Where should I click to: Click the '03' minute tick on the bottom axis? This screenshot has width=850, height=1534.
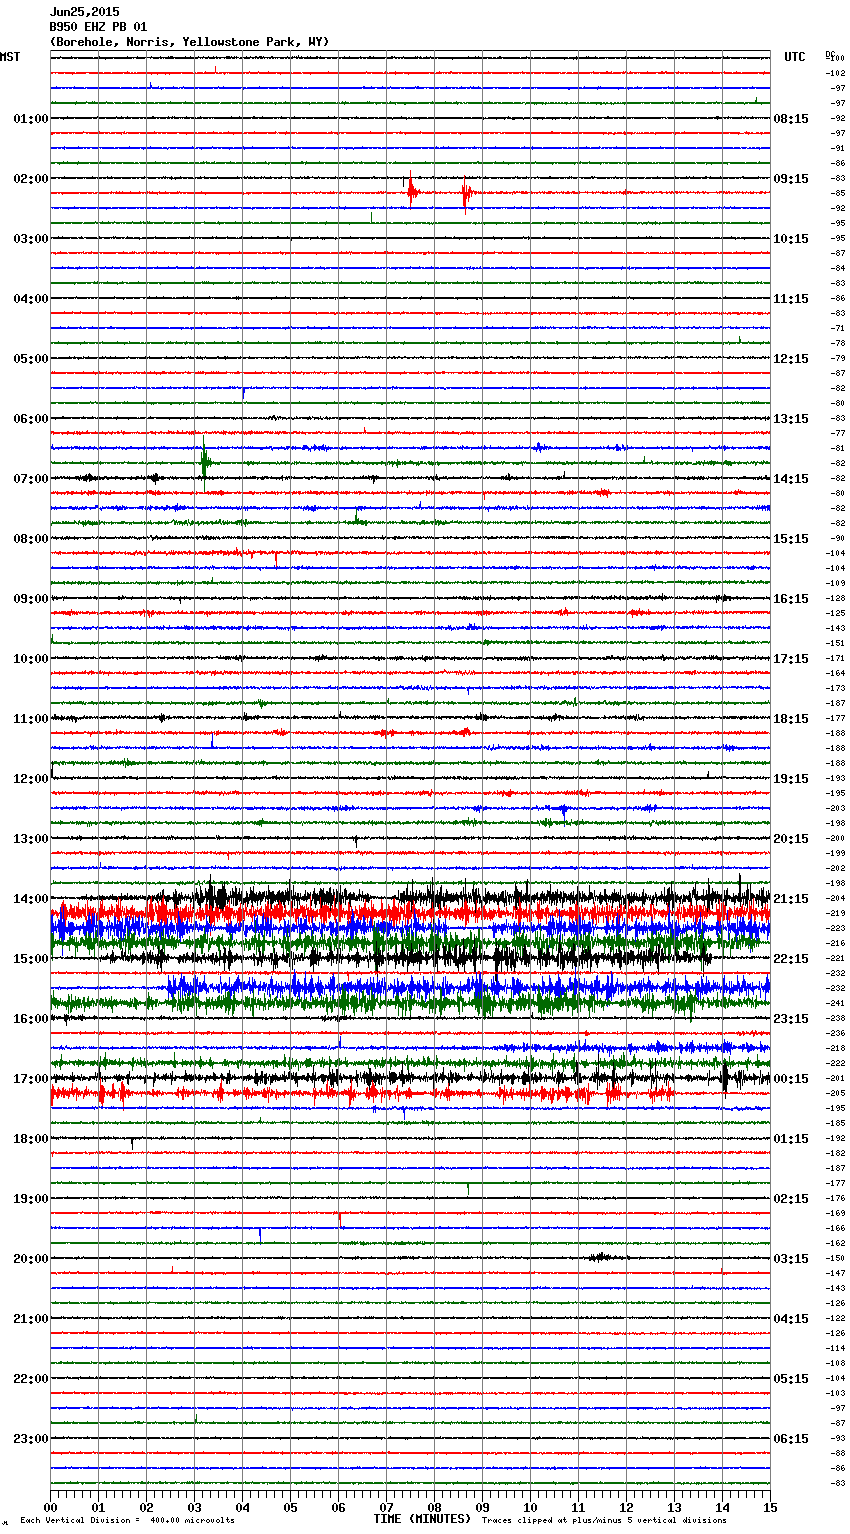[194, 1507]
